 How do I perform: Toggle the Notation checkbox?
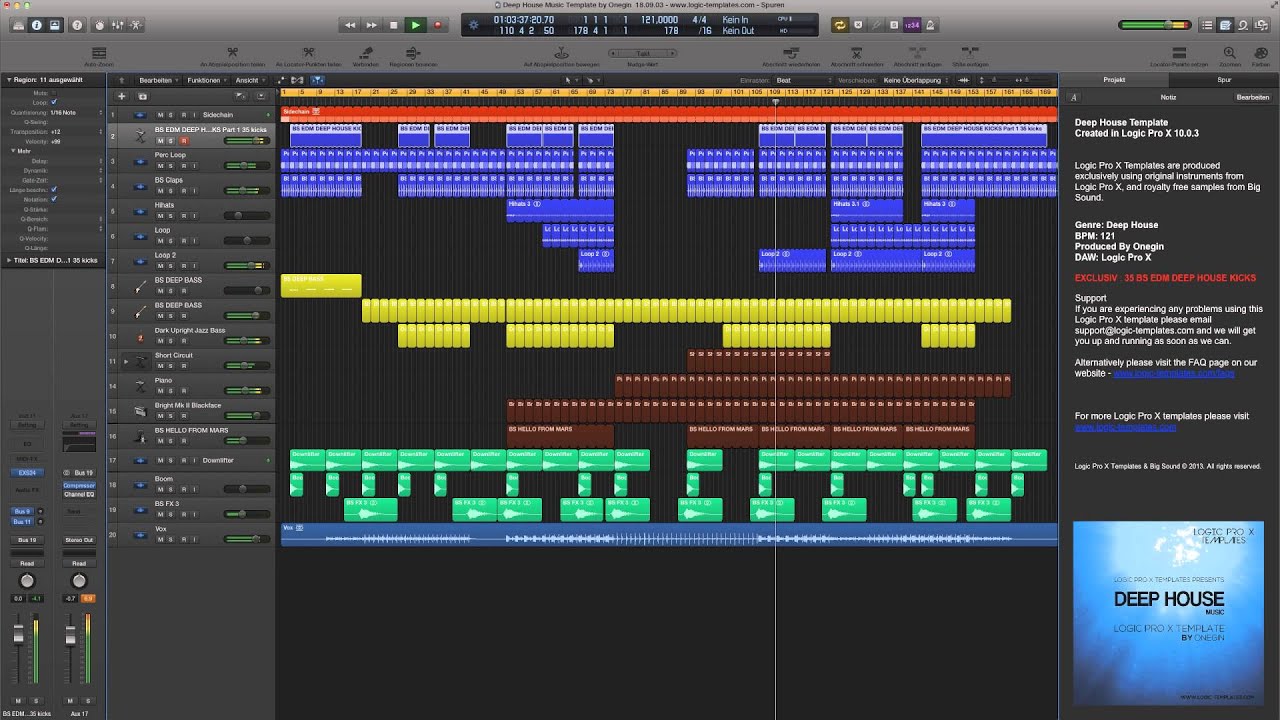(x=54, y=199)
